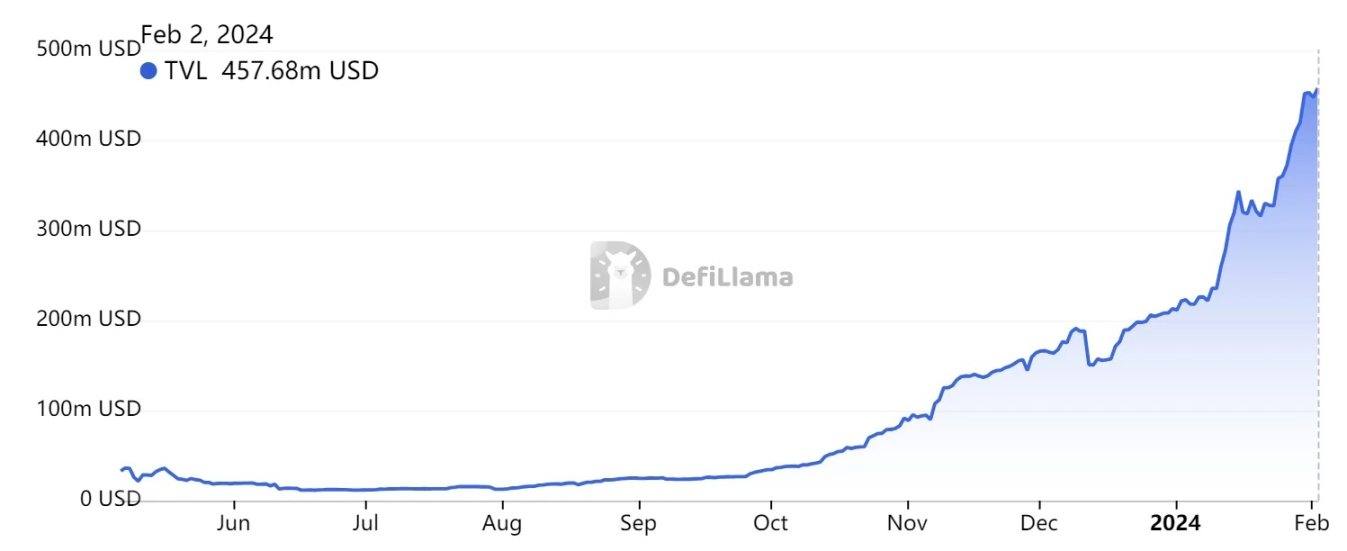Click the blue TVL legend dot
The width and height of the screenshot is (1347, 551).
pos(149,71)
